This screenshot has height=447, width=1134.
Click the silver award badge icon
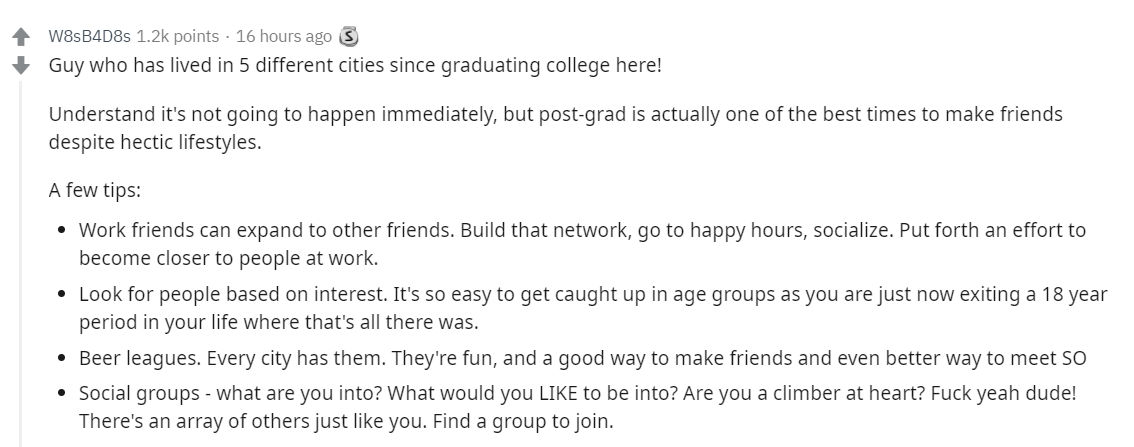click(x=349, y=35)
